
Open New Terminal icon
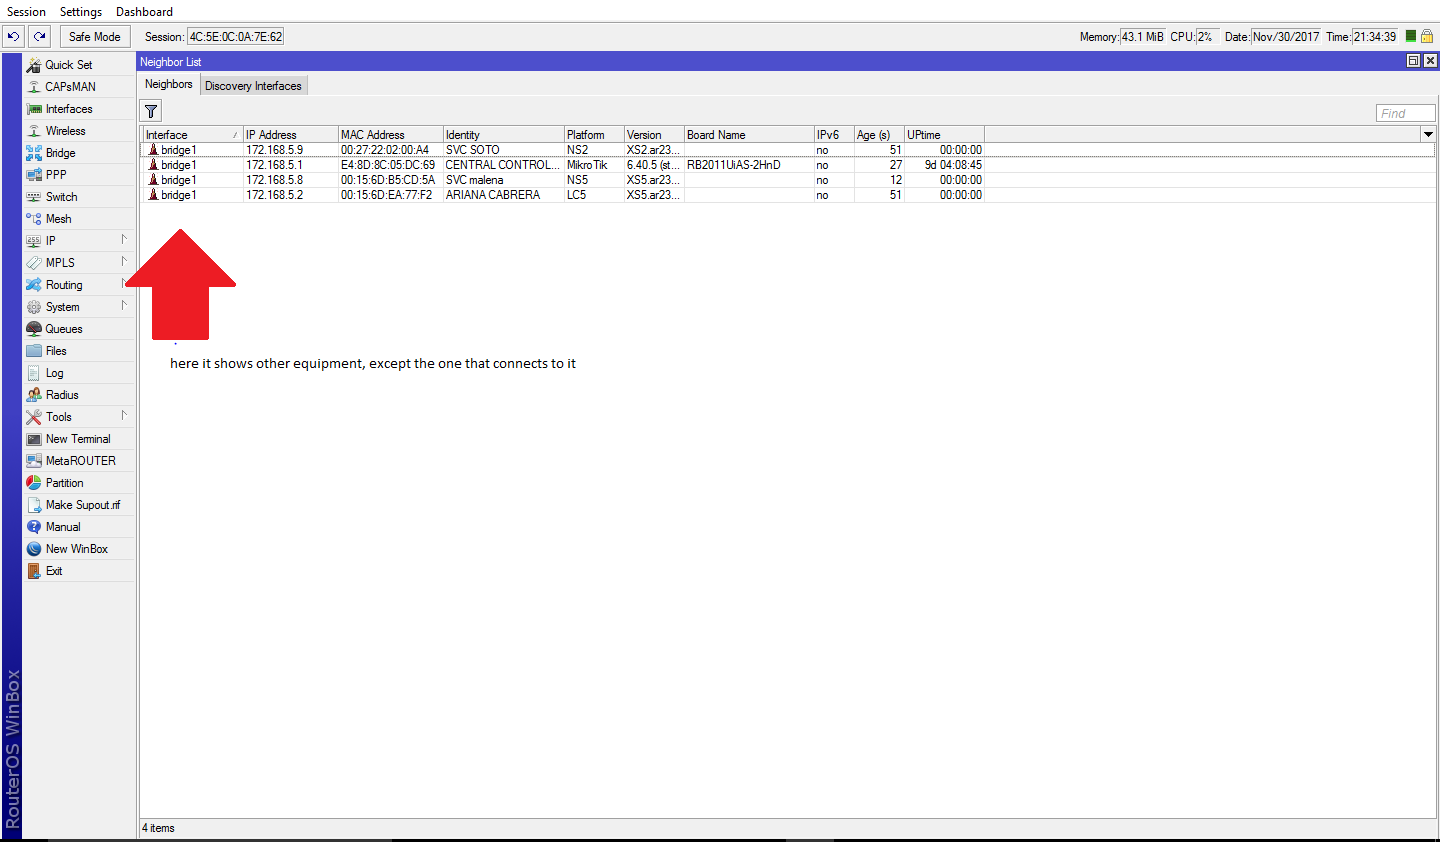[34, 439]
